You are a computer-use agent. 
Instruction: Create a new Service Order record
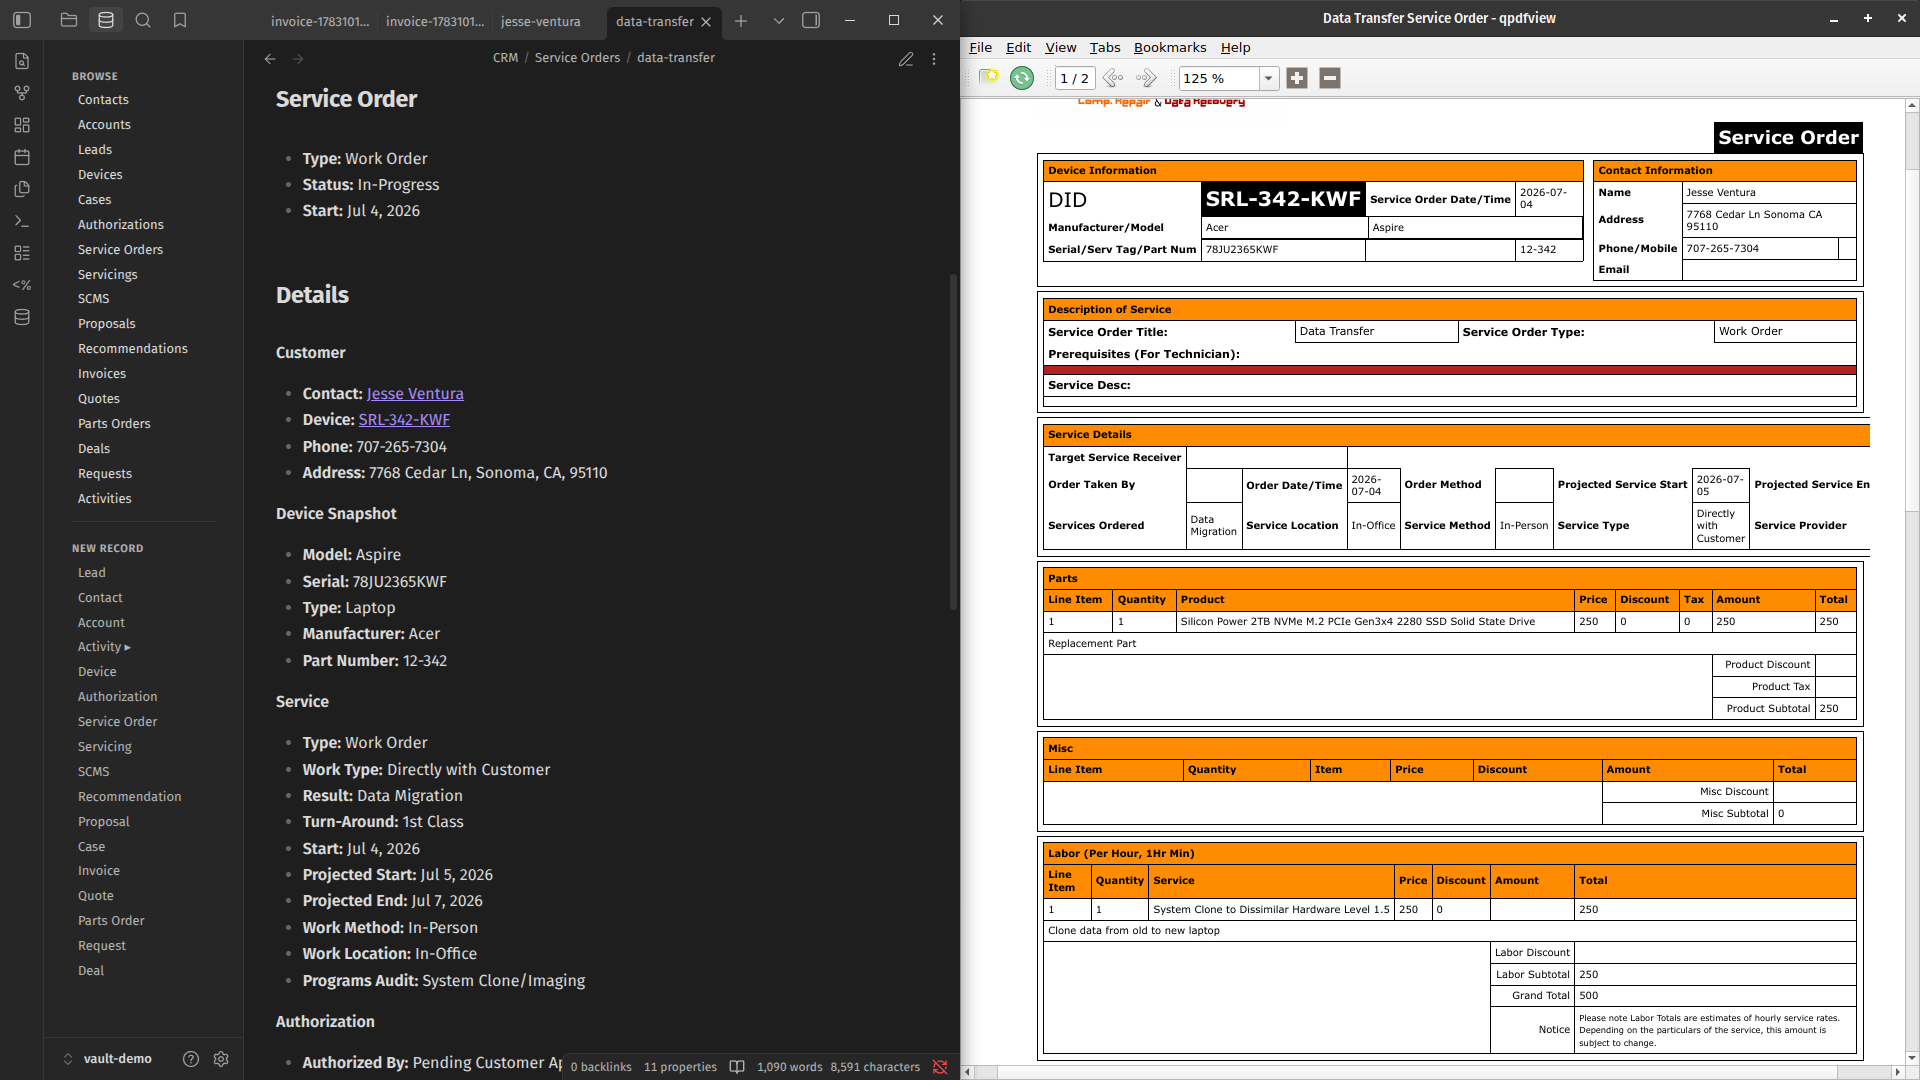tap(117, 722)
